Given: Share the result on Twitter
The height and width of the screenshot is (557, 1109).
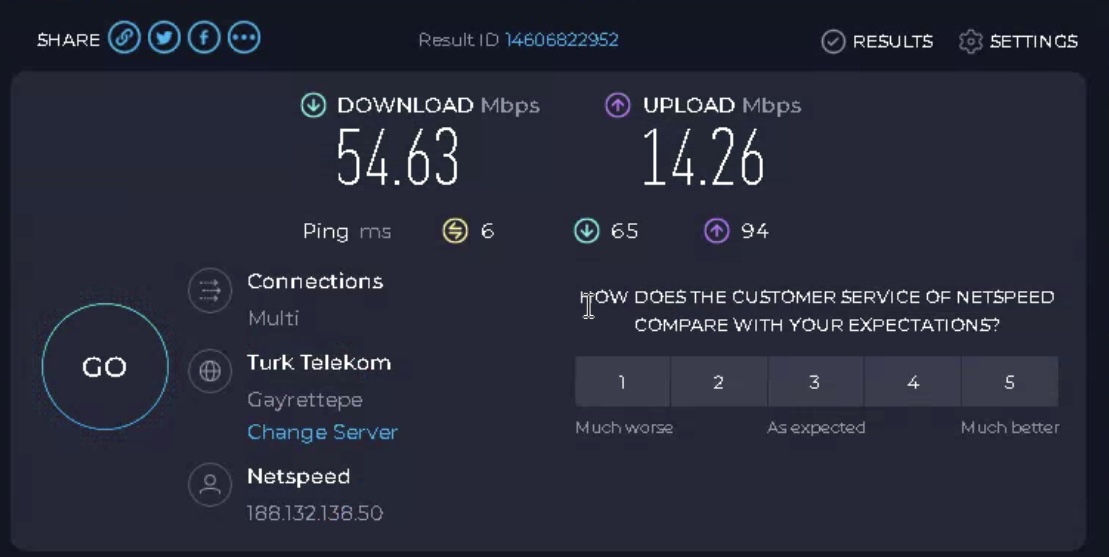Looking at the screenshot, I should coord(164,39).
